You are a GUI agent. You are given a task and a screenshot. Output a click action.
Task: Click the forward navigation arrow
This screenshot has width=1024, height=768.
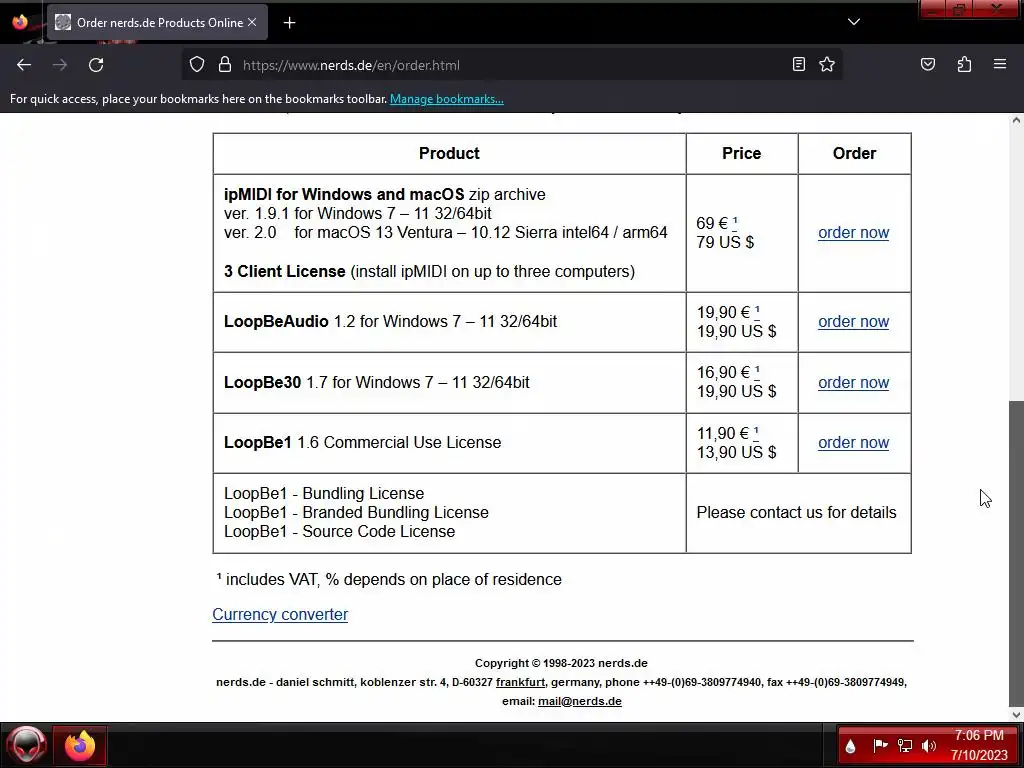pos(60,65)
